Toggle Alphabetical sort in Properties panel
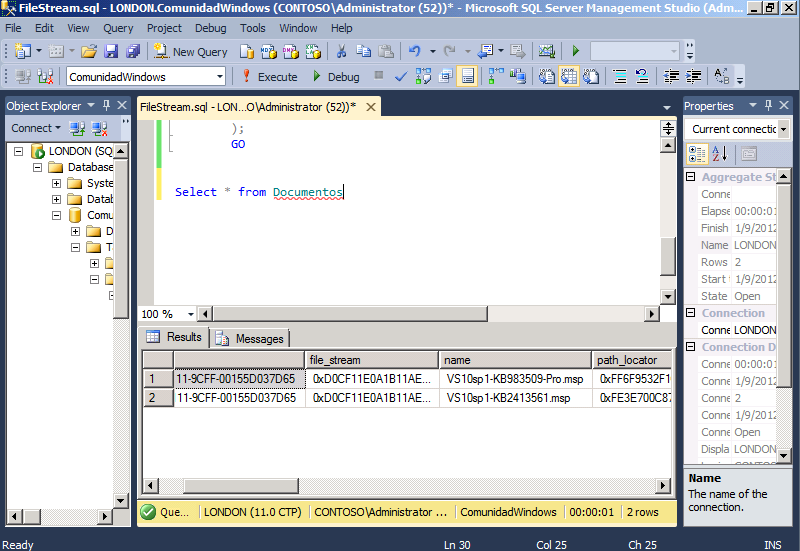This screenshot has width=800, height=551. 719,154
